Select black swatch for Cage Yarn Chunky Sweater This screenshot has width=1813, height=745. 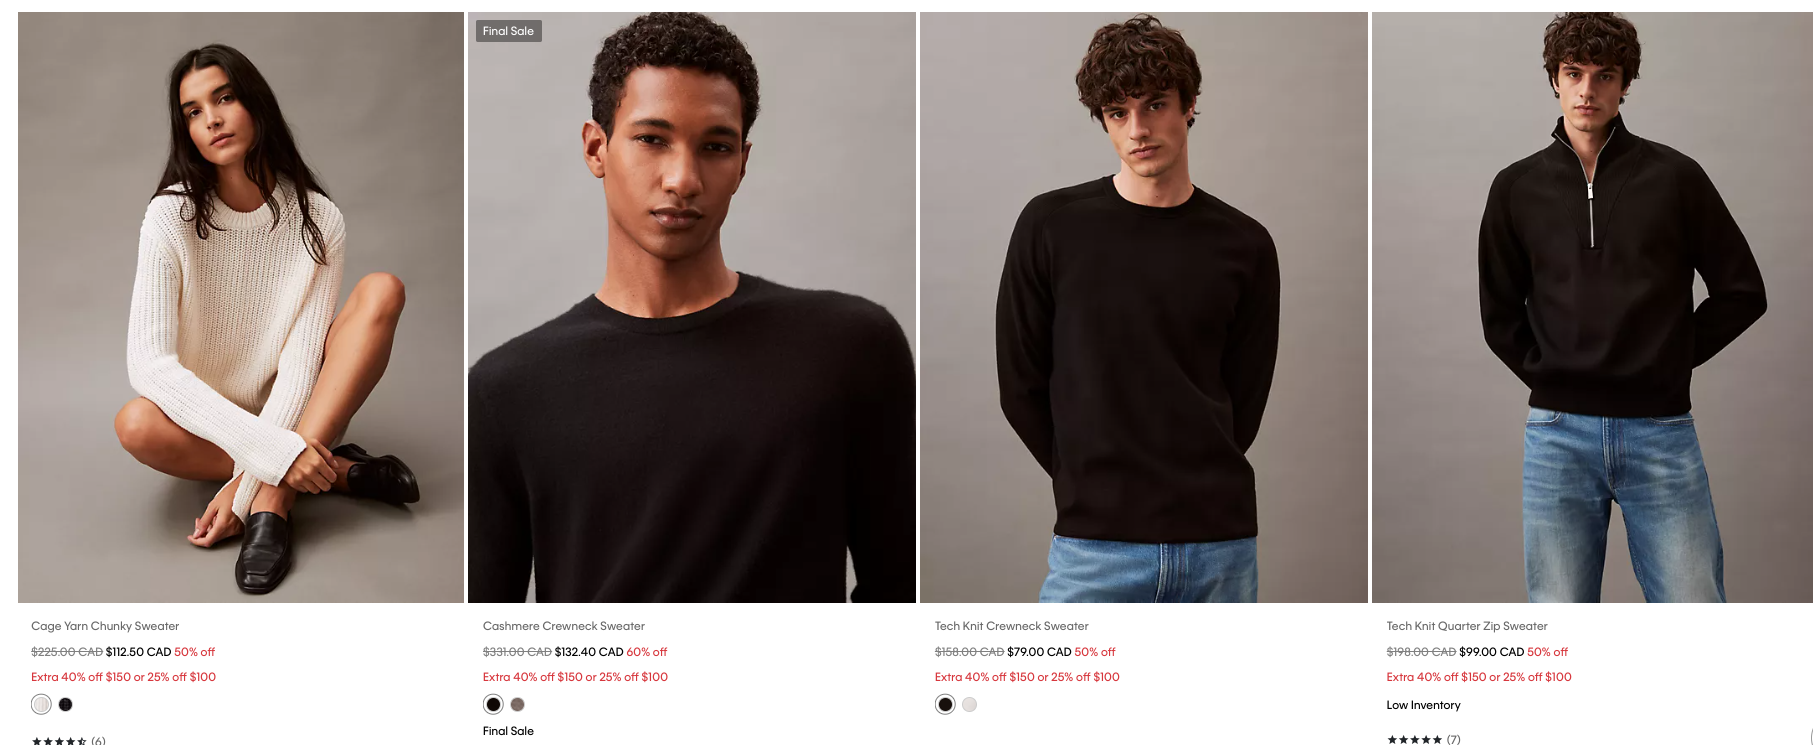pyautogui.click(x=66, y=704)
